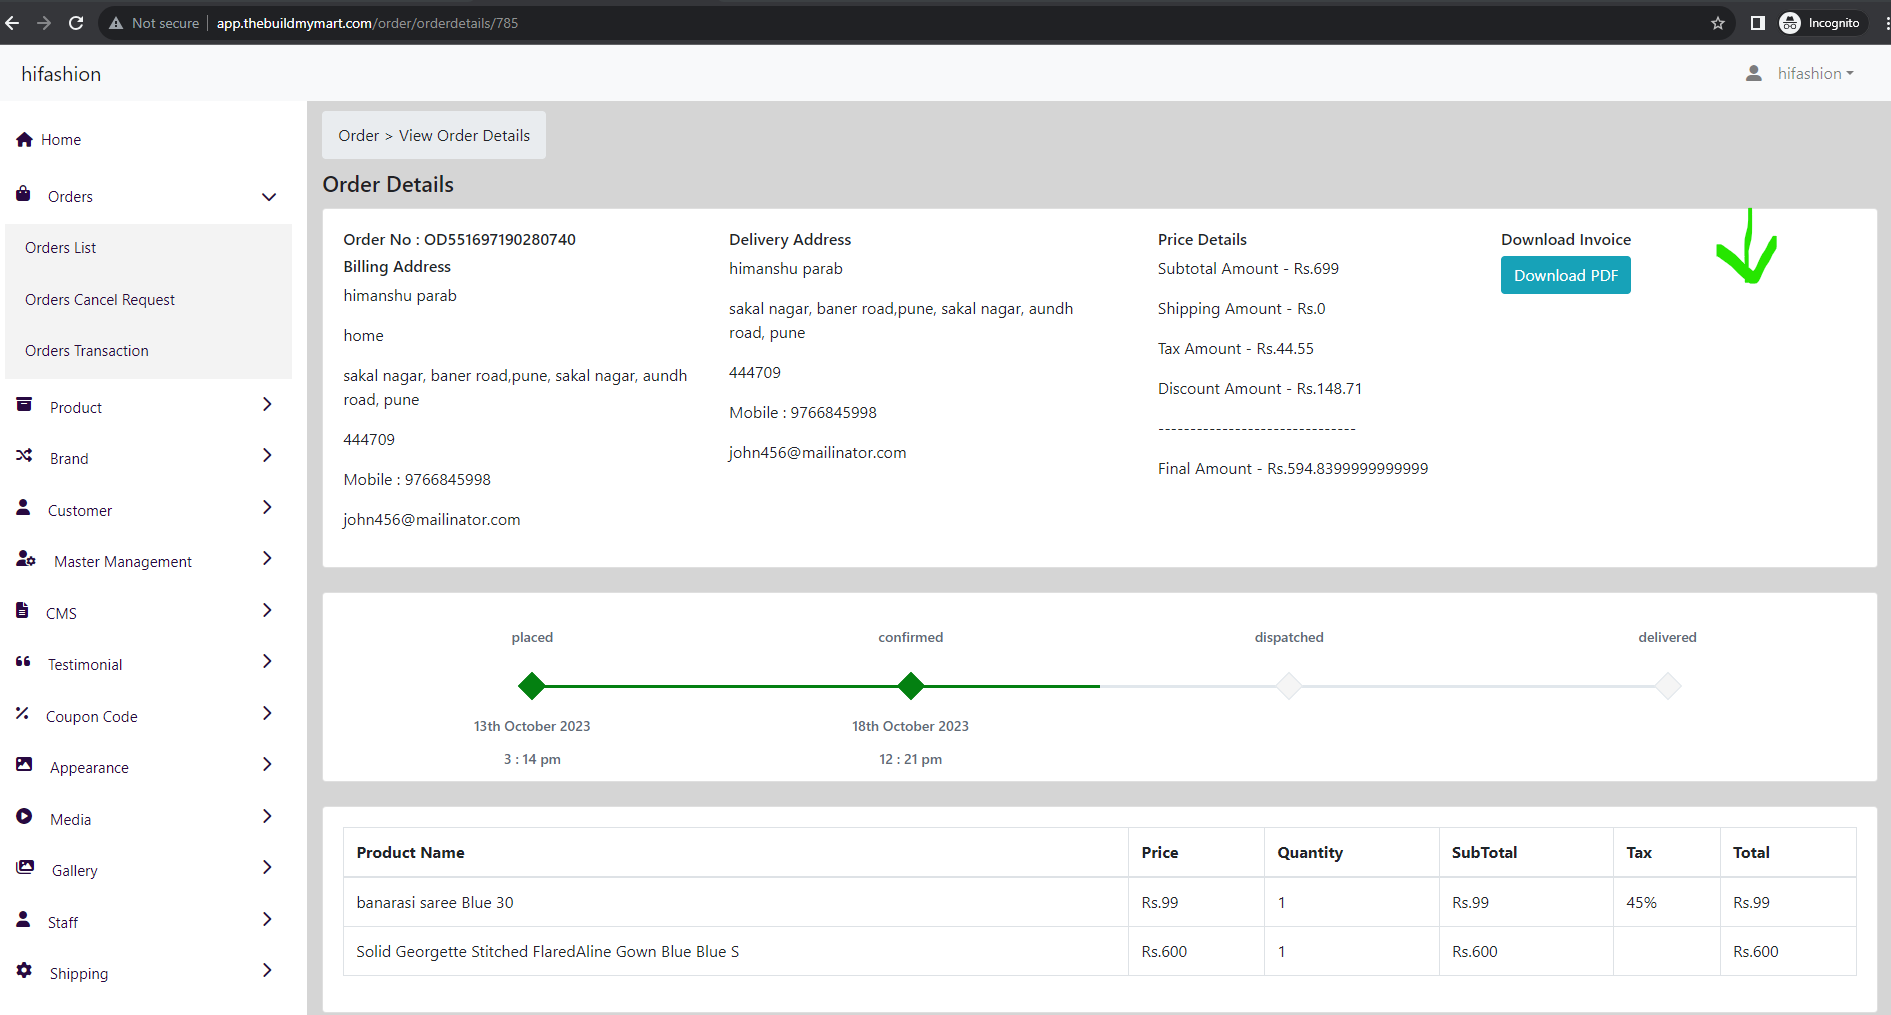Image resolution: width=1891 pixels, height=1015 pixels.
Task: Click the Discount Amount Rs.148.71 text
Action: (1260, 389)
